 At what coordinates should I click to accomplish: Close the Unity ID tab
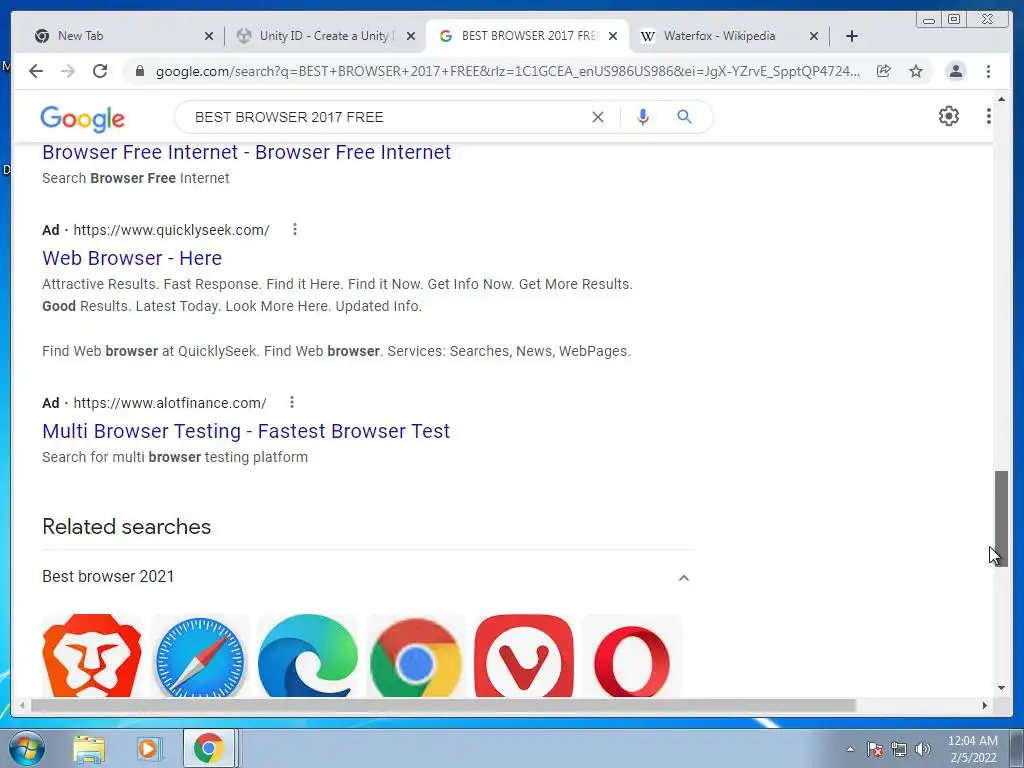[x=411, y=36]
